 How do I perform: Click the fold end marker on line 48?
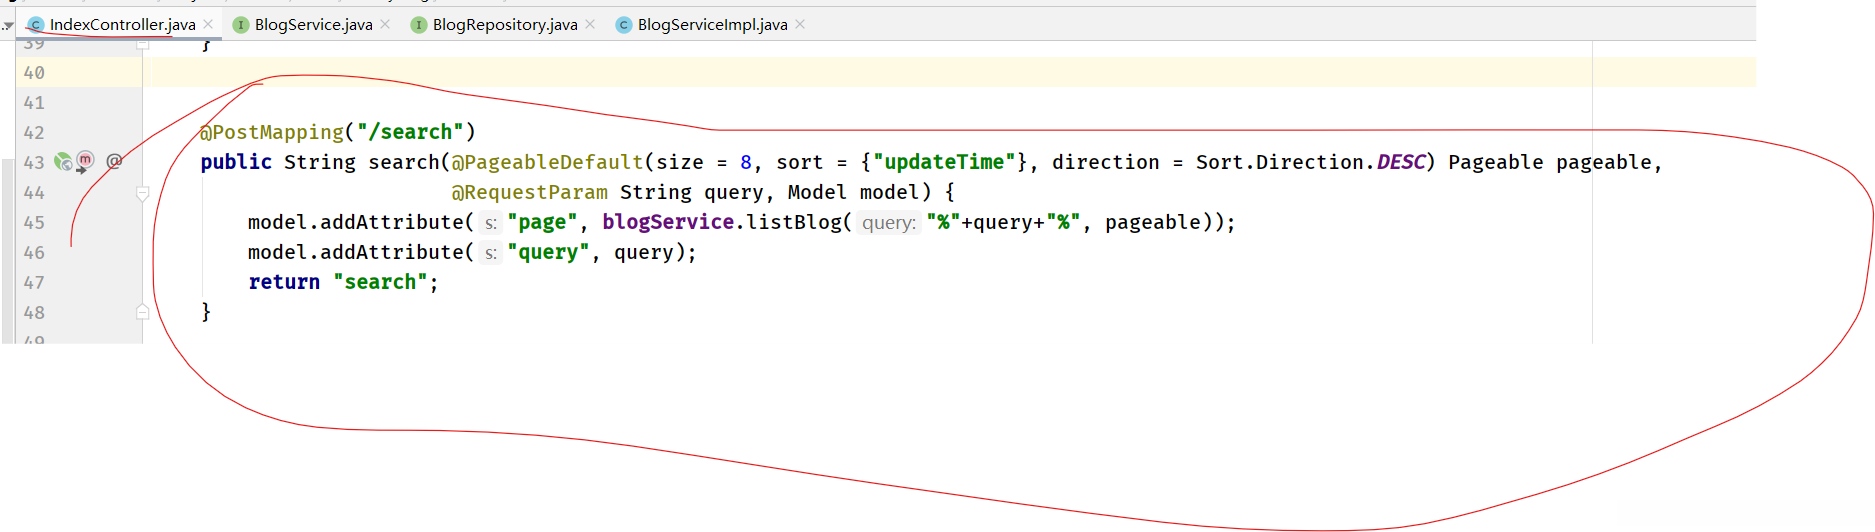coord(142,312)
